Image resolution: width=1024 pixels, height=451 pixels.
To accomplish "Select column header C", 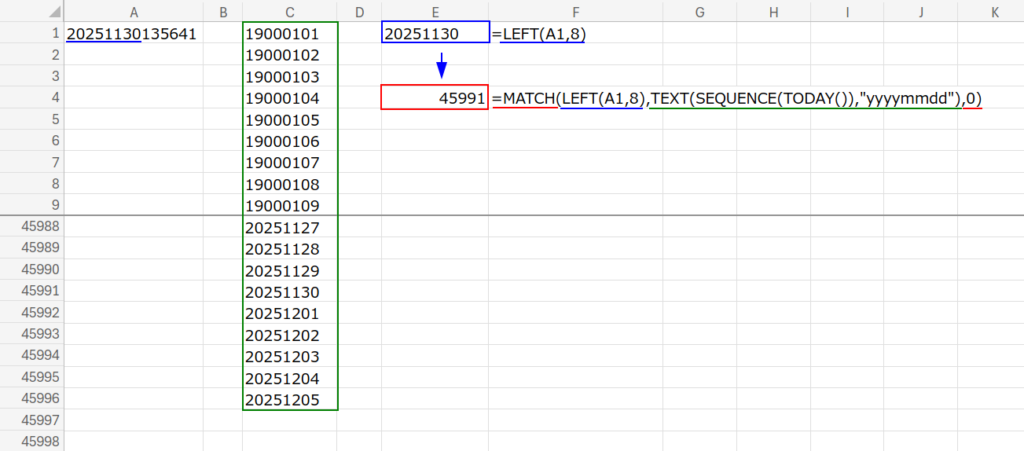I will pos(289,11).
